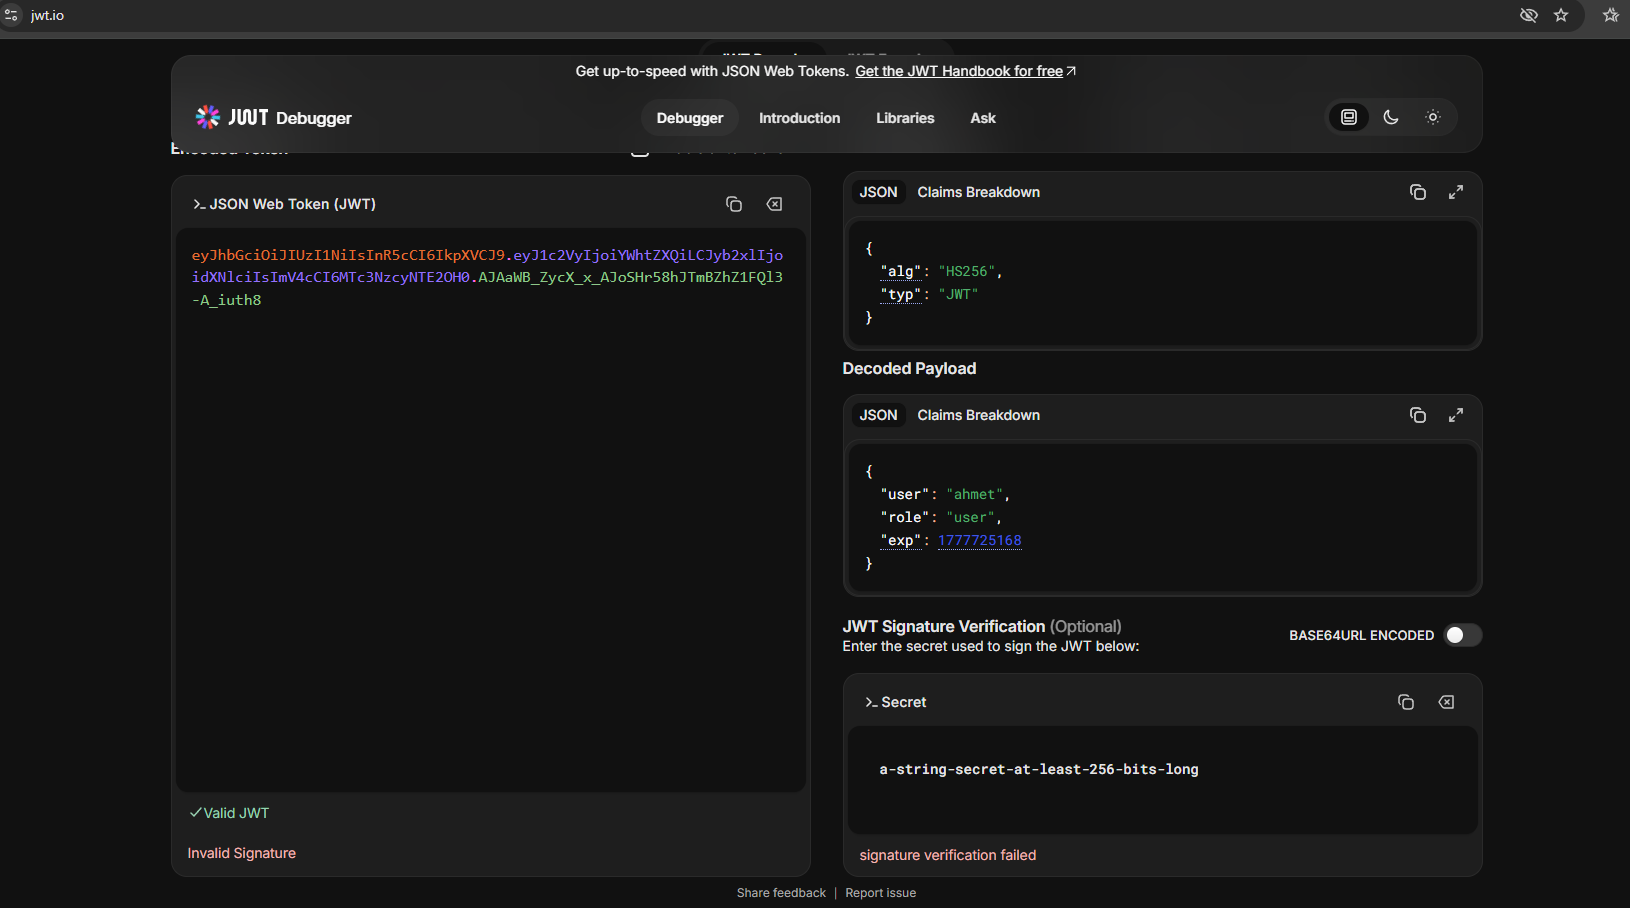The image size is (1630, 908).
Task: Click the star icon at the browser's far right
Action: click(1611, 15)
